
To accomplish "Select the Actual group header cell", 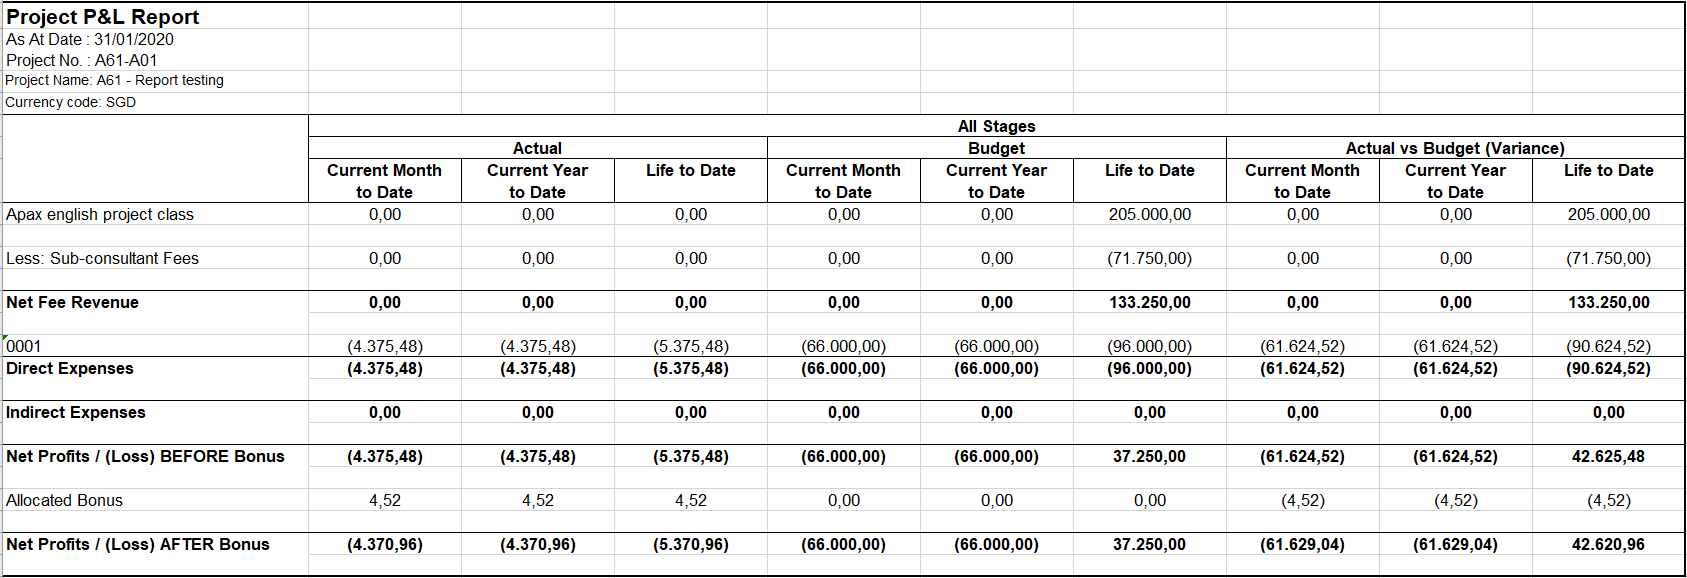I will pyautogui.click(x=537, y=148).
